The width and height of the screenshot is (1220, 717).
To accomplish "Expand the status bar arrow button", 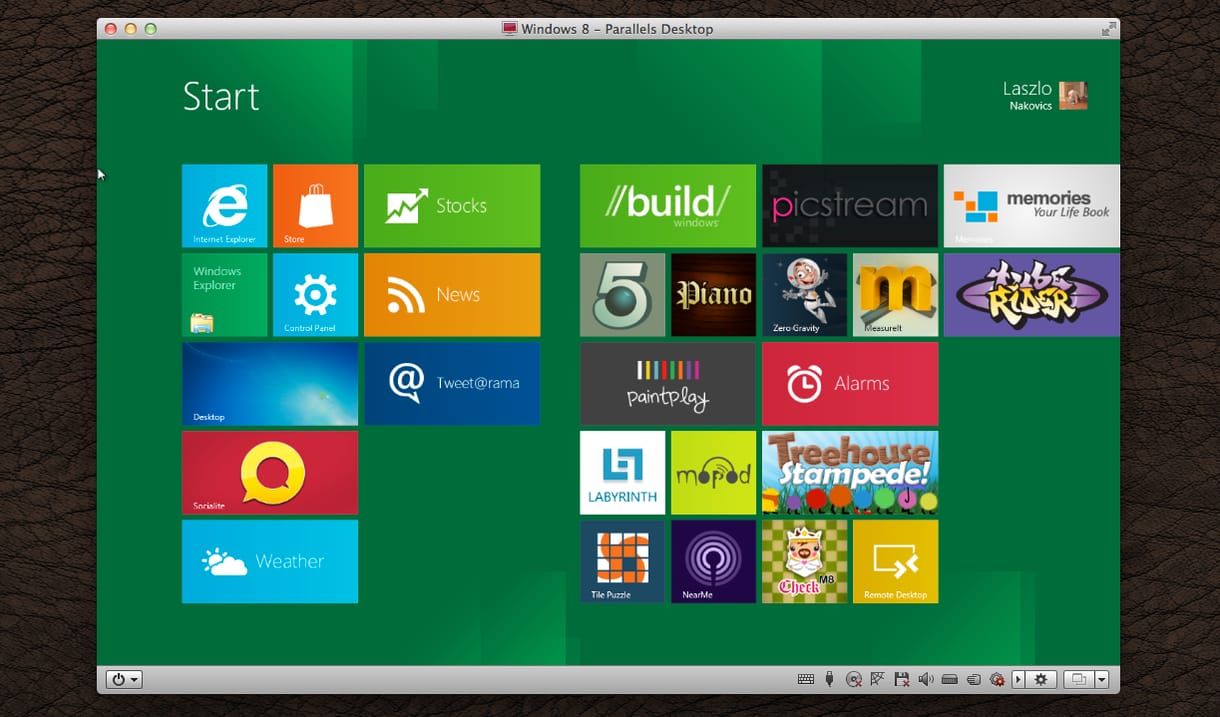I will (1018, 680).
